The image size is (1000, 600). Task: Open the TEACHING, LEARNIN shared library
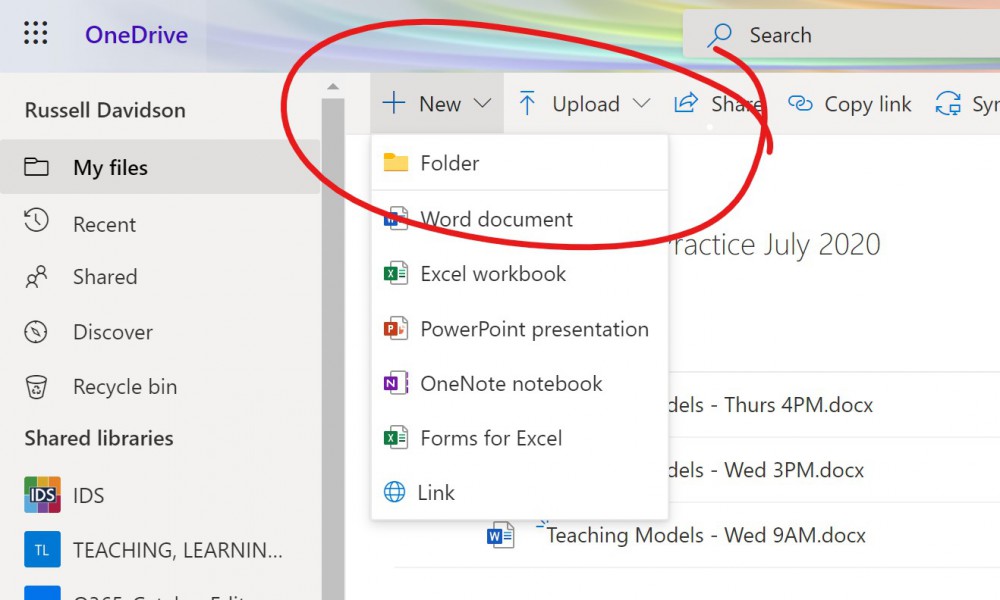[41, 549]
